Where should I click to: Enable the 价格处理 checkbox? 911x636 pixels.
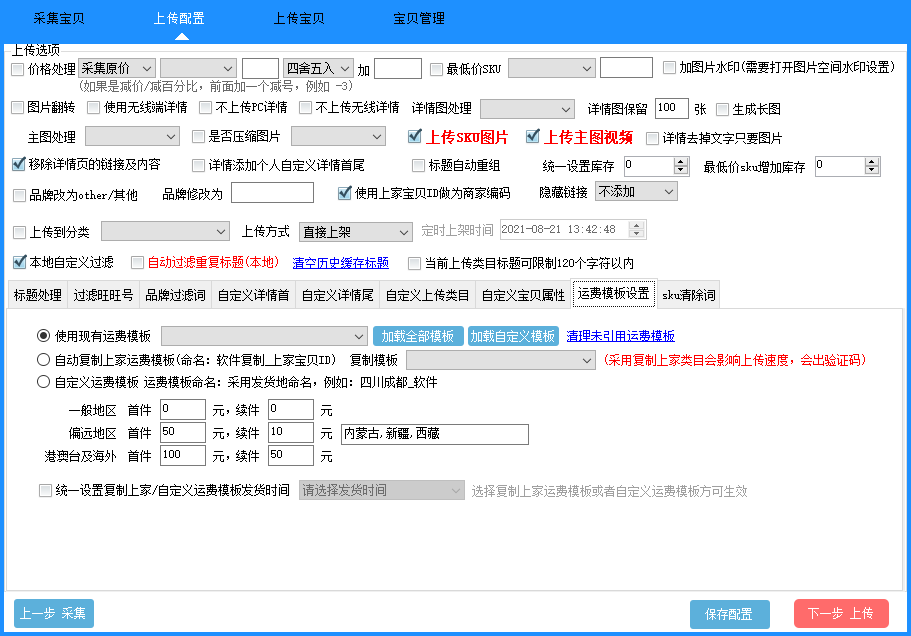point(18,69)
